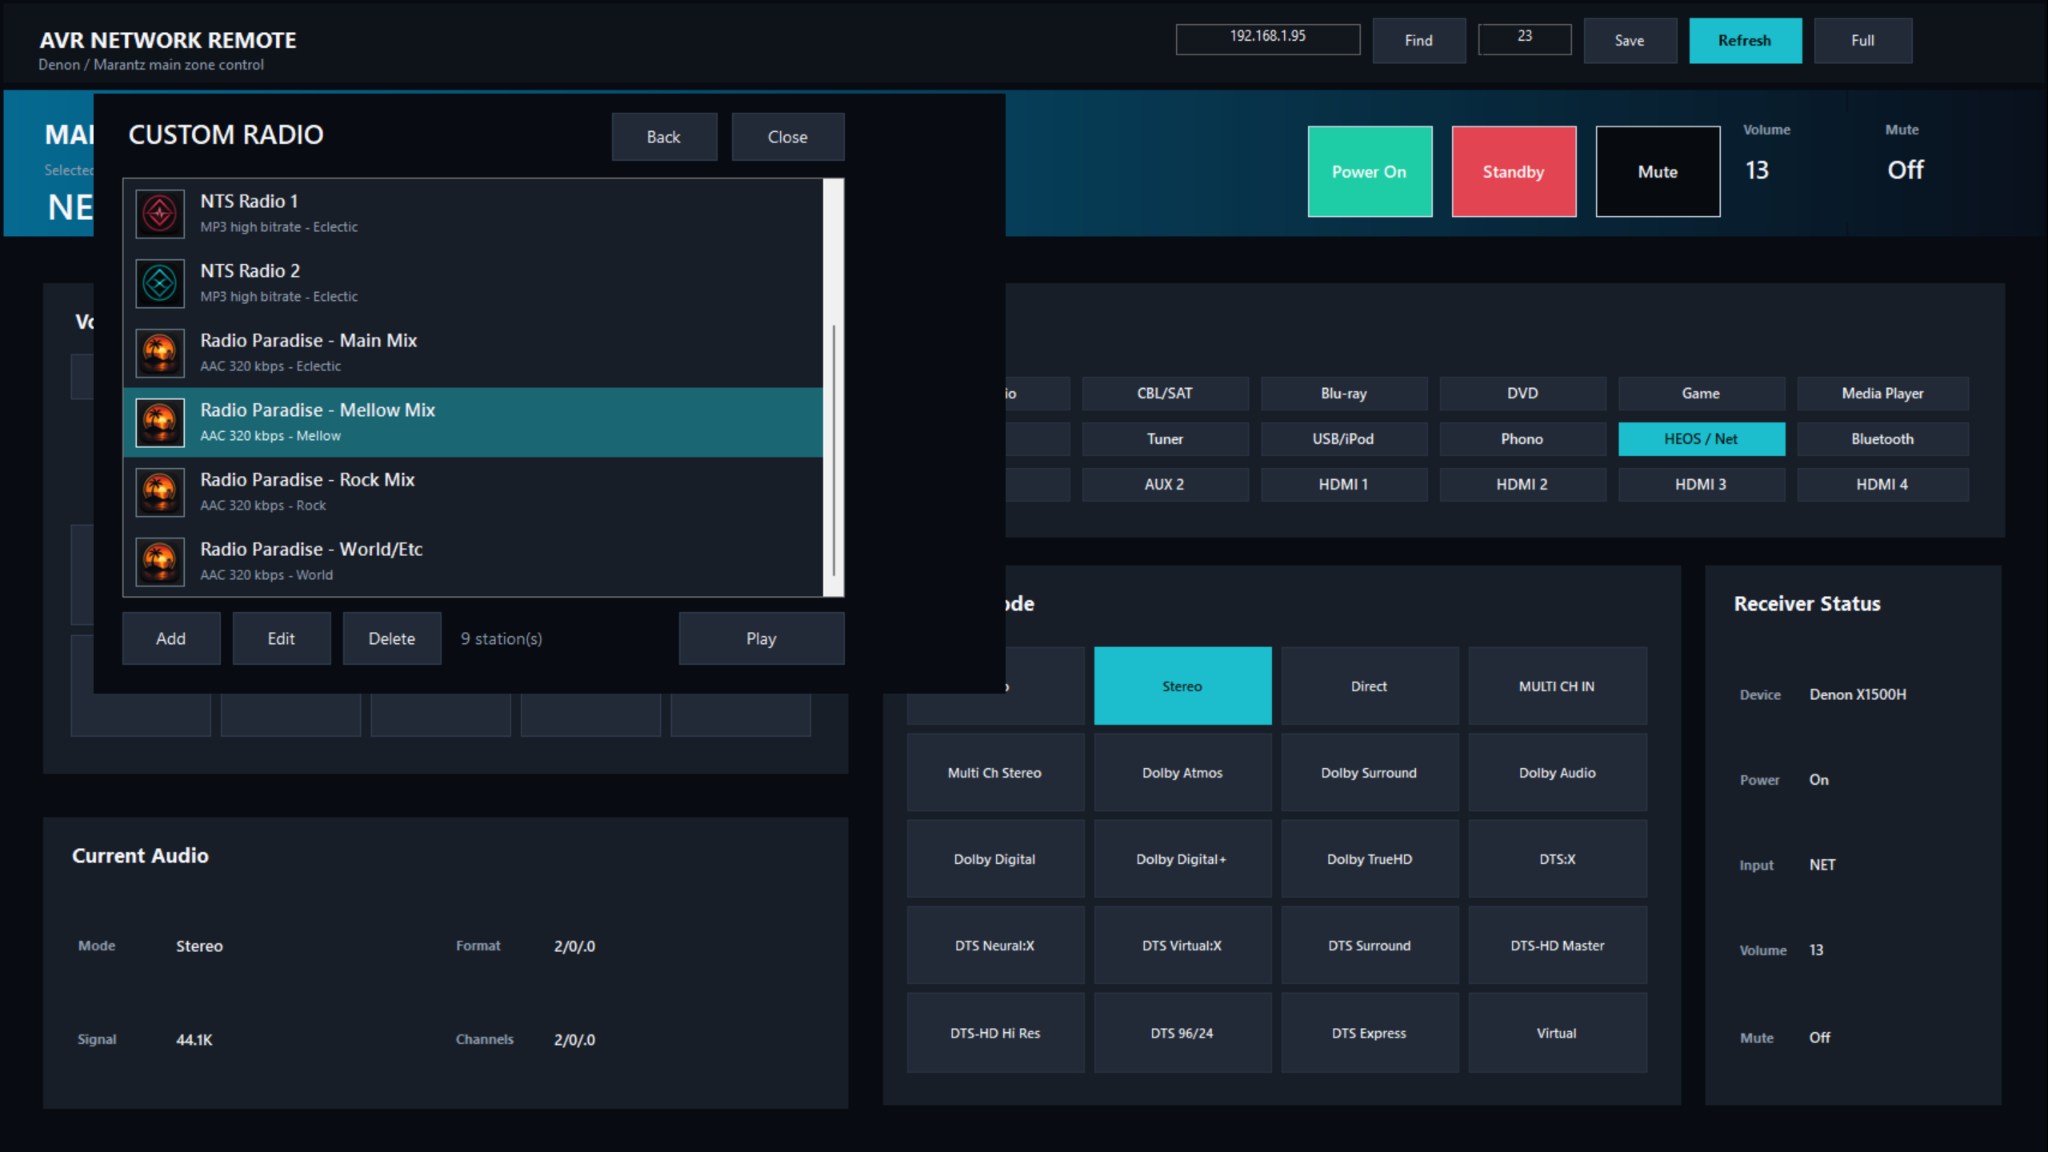Image resolution: width=2048 pixels, height=1152 pixels.
Task: Click the Radio Paradise World/Etc icon
Action: point(160,562)
